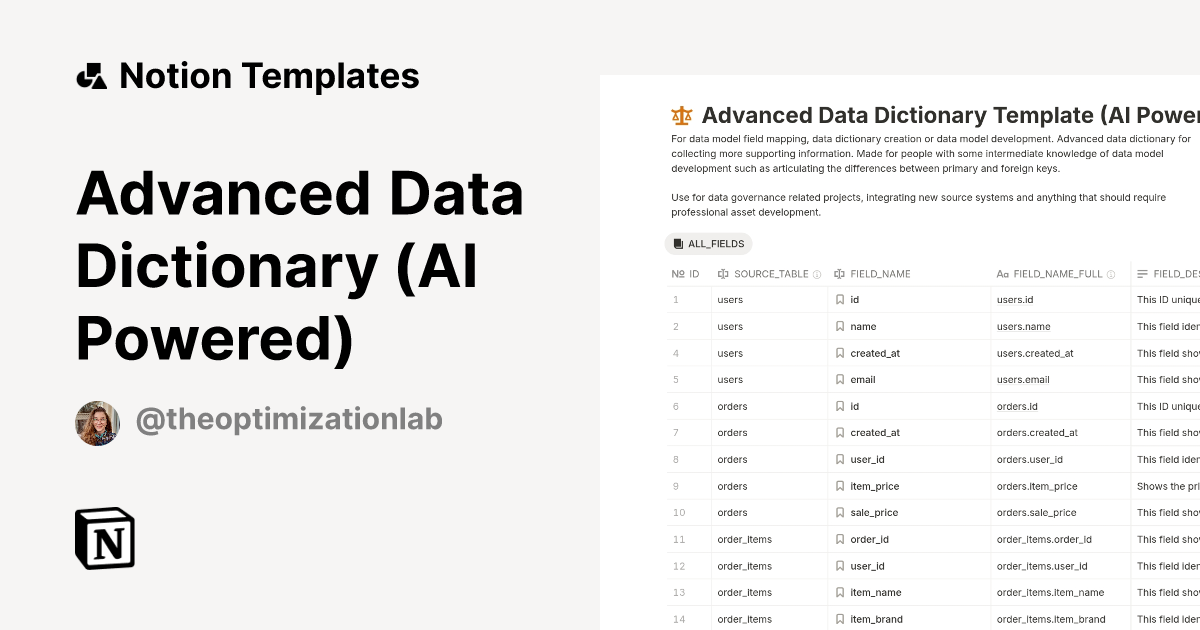Click the clover icon beside Notion Templates
The image size is (1200, 630).
click(91, 74)
